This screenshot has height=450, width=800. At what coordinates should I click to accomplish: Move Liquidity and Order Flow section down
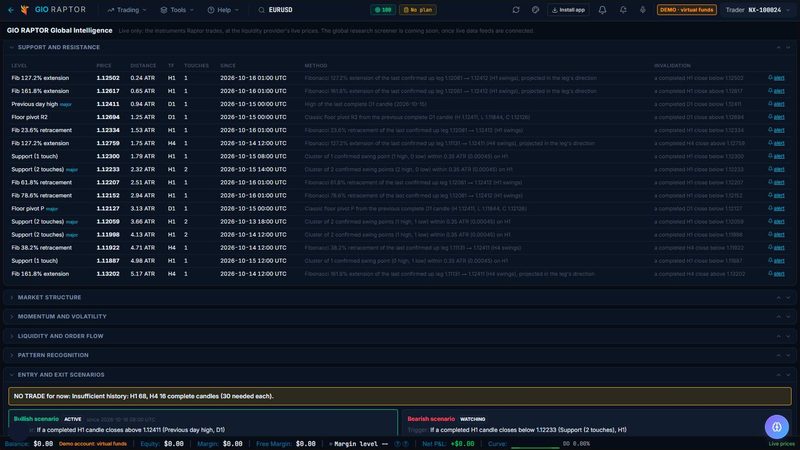(788, 336)
